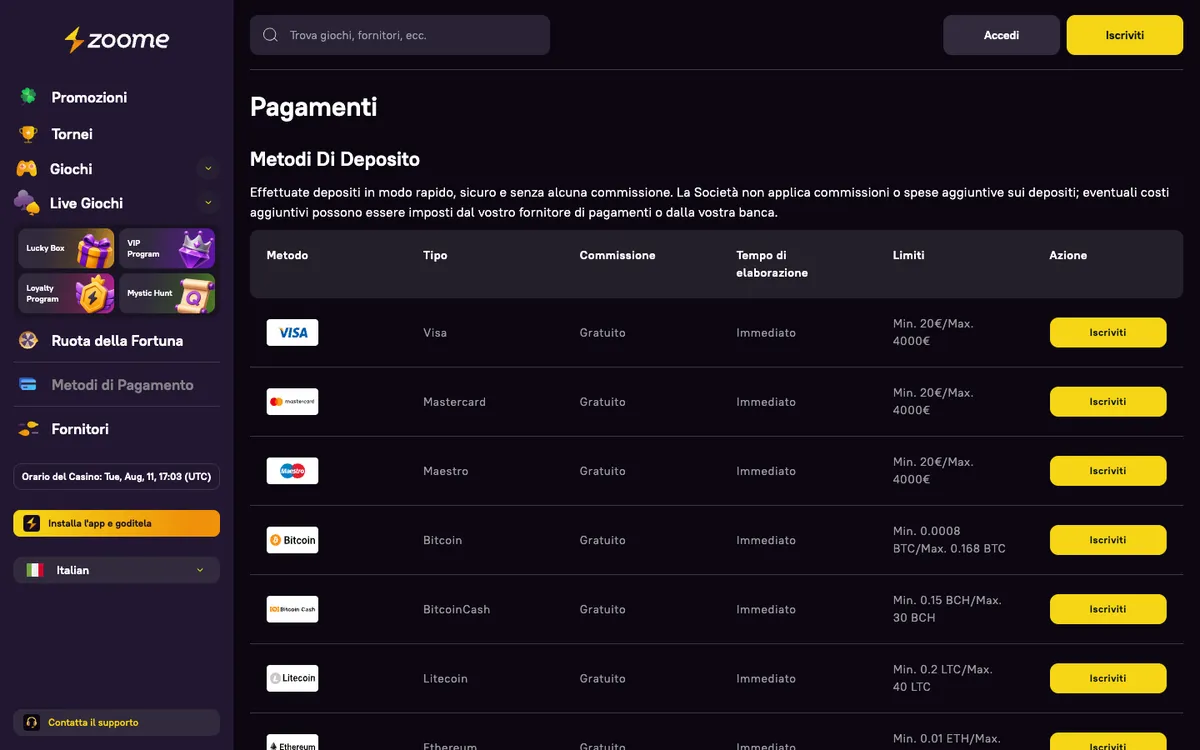Click the BitcoinCash type cell text

(456, 609)
